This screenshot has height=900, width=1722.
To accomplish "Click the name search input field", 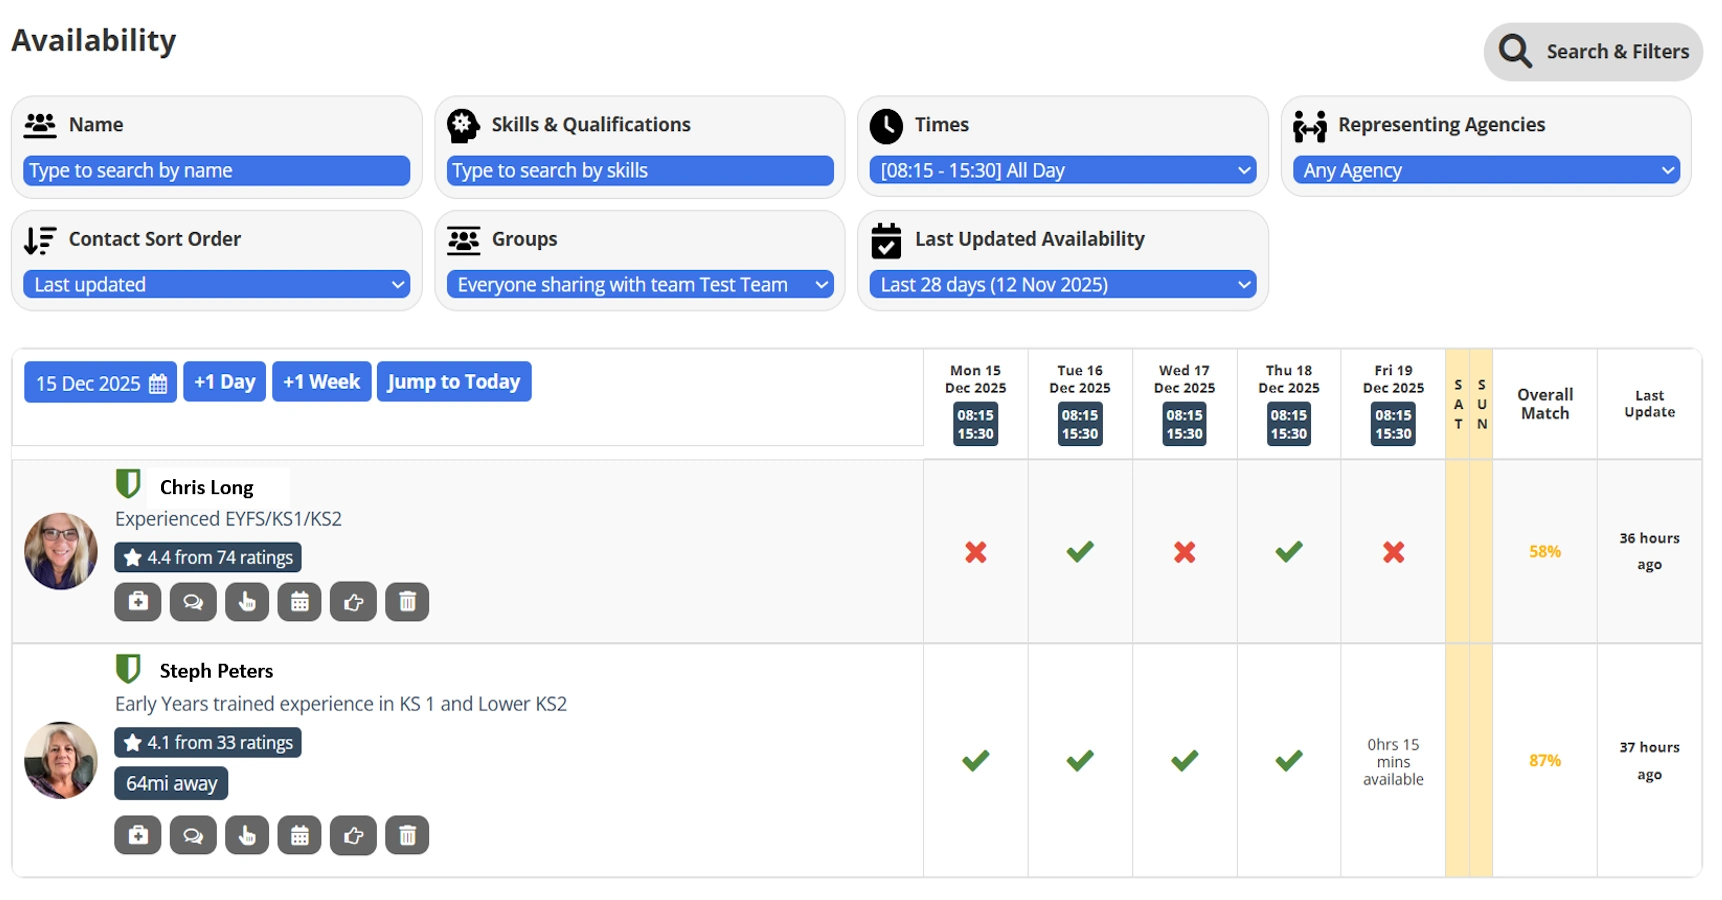I will (x=217, y=171).
